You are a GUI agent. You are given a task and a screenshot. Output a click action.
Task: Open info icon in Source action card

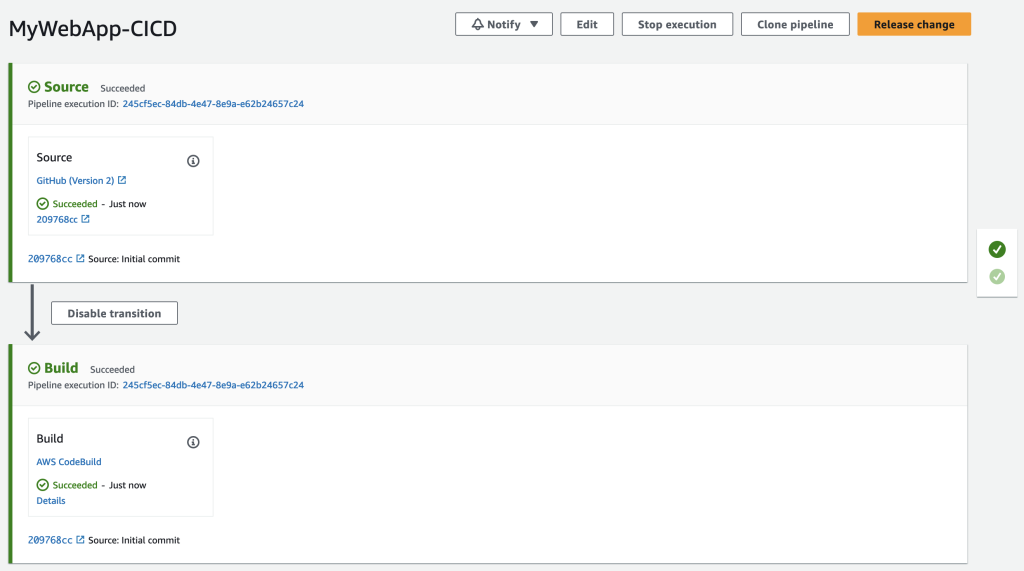click(193, 161)
